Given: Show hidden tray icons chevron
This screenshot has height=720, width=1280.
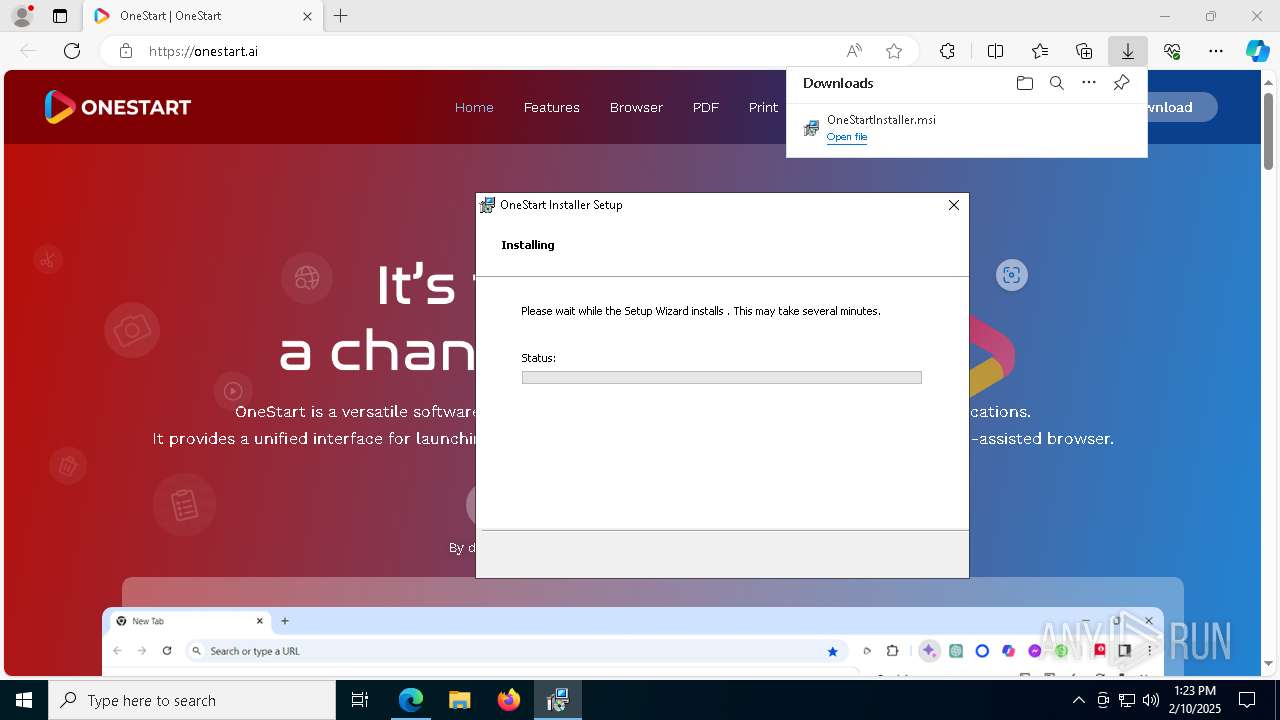Looking at the screenshot, I should (x=1078, y=700).
